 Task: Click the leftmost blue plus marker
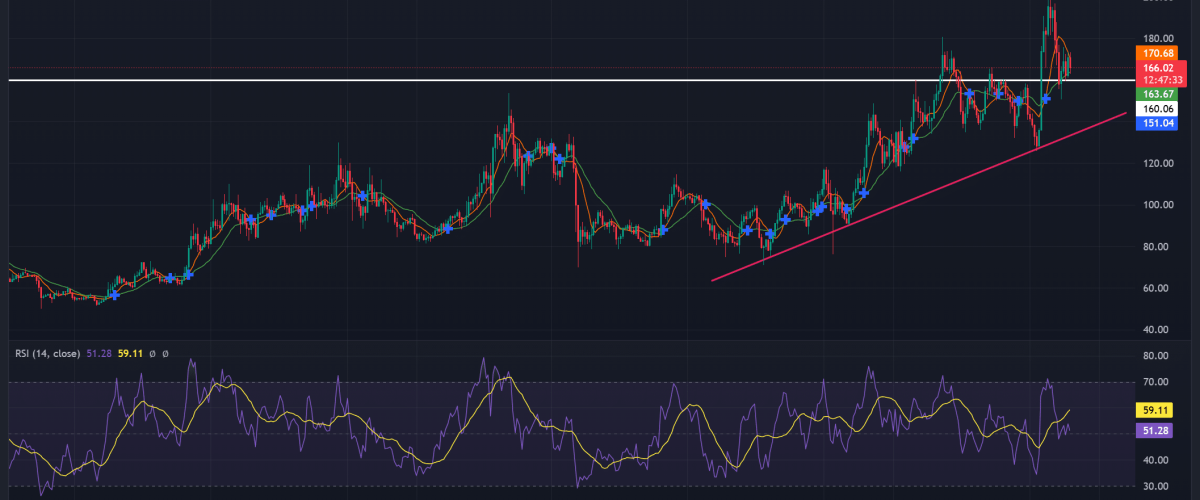point(115,295)
